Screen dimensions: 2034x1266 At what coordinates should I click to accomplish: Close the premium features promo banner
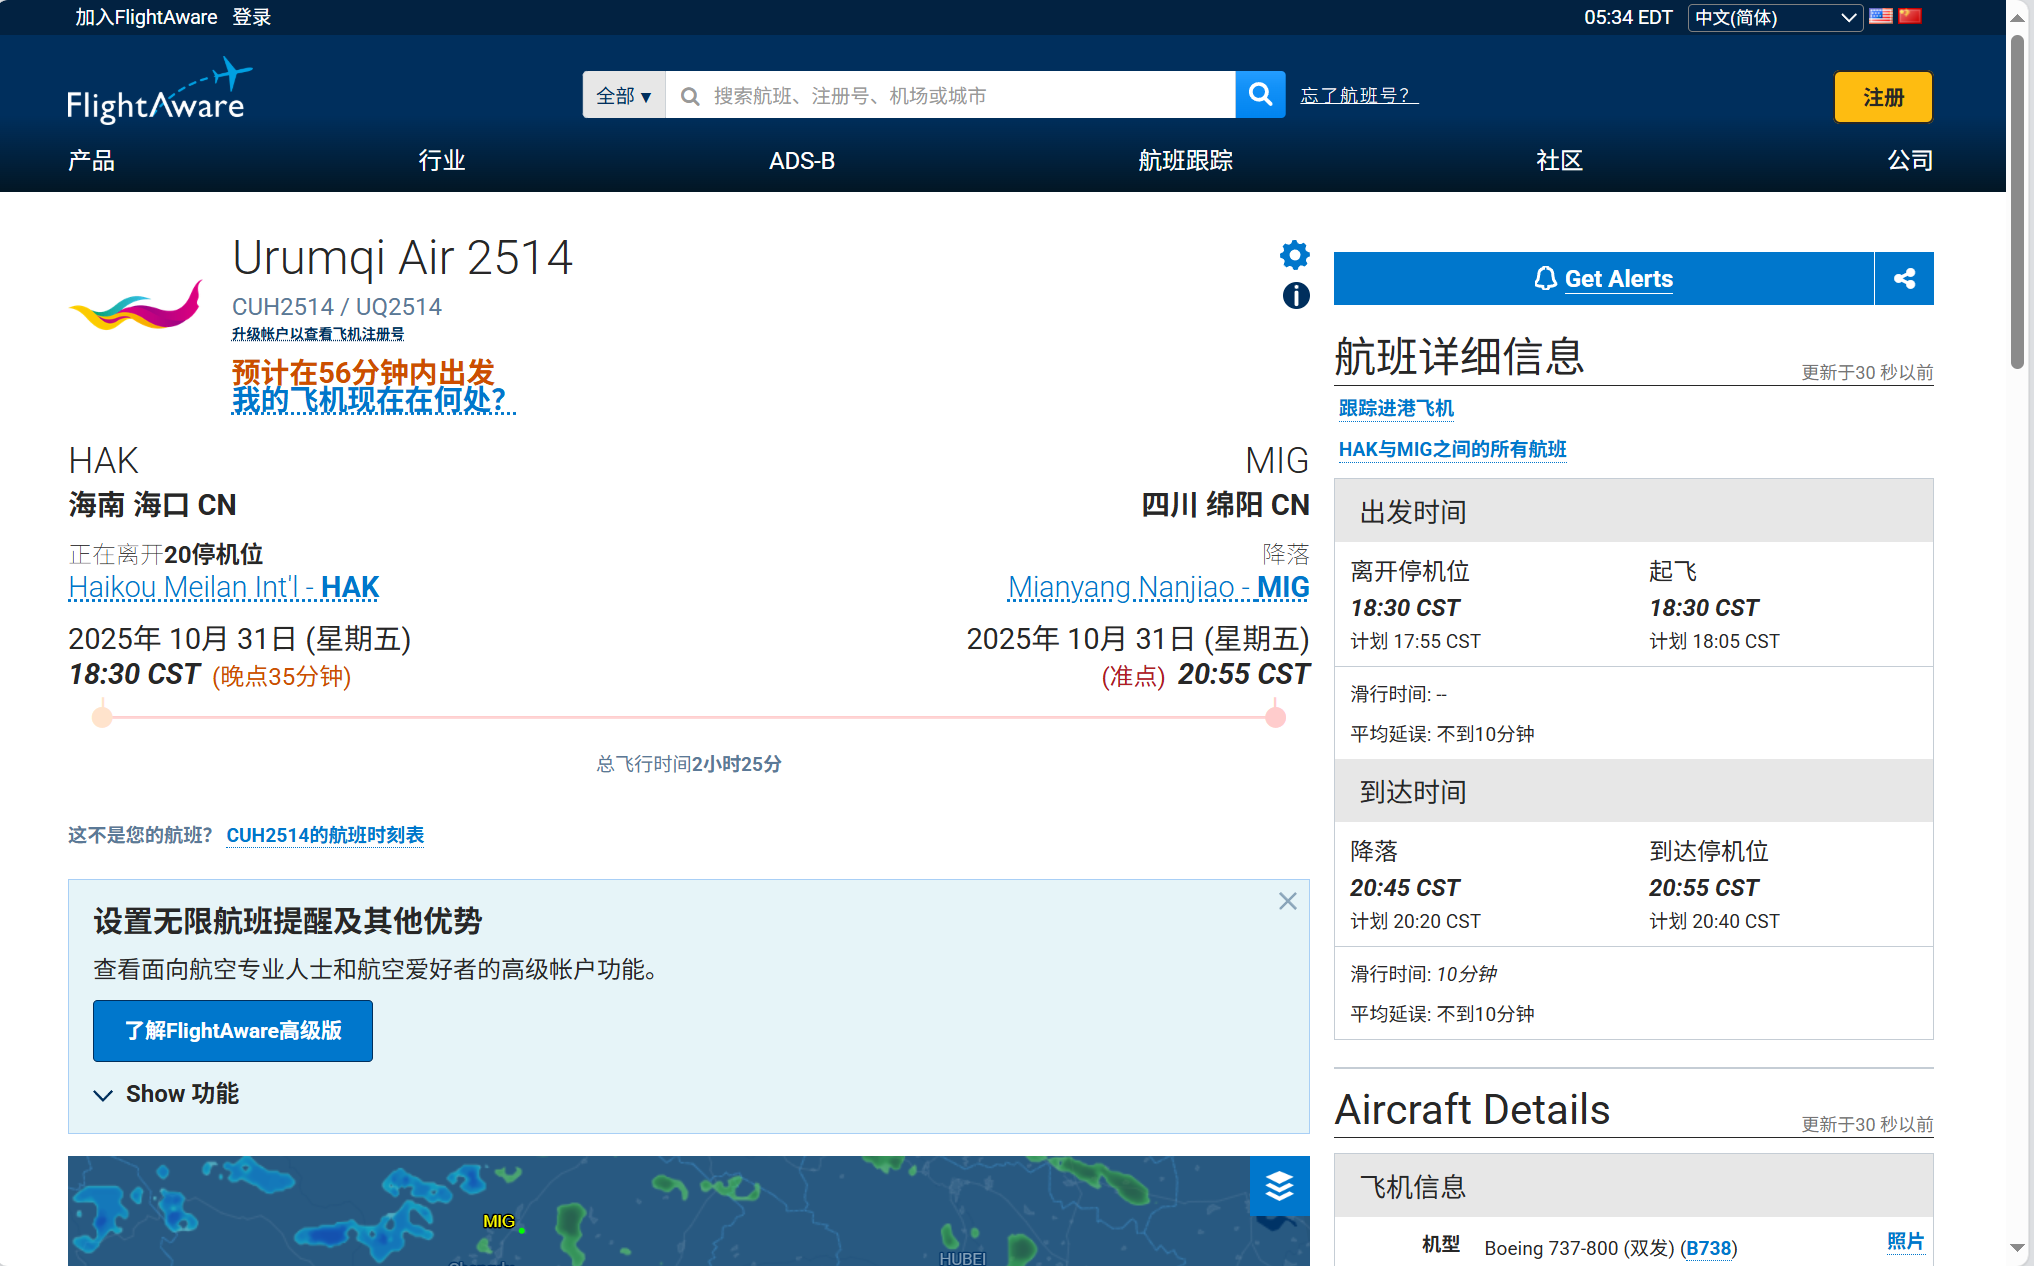tap(1288, 901)
